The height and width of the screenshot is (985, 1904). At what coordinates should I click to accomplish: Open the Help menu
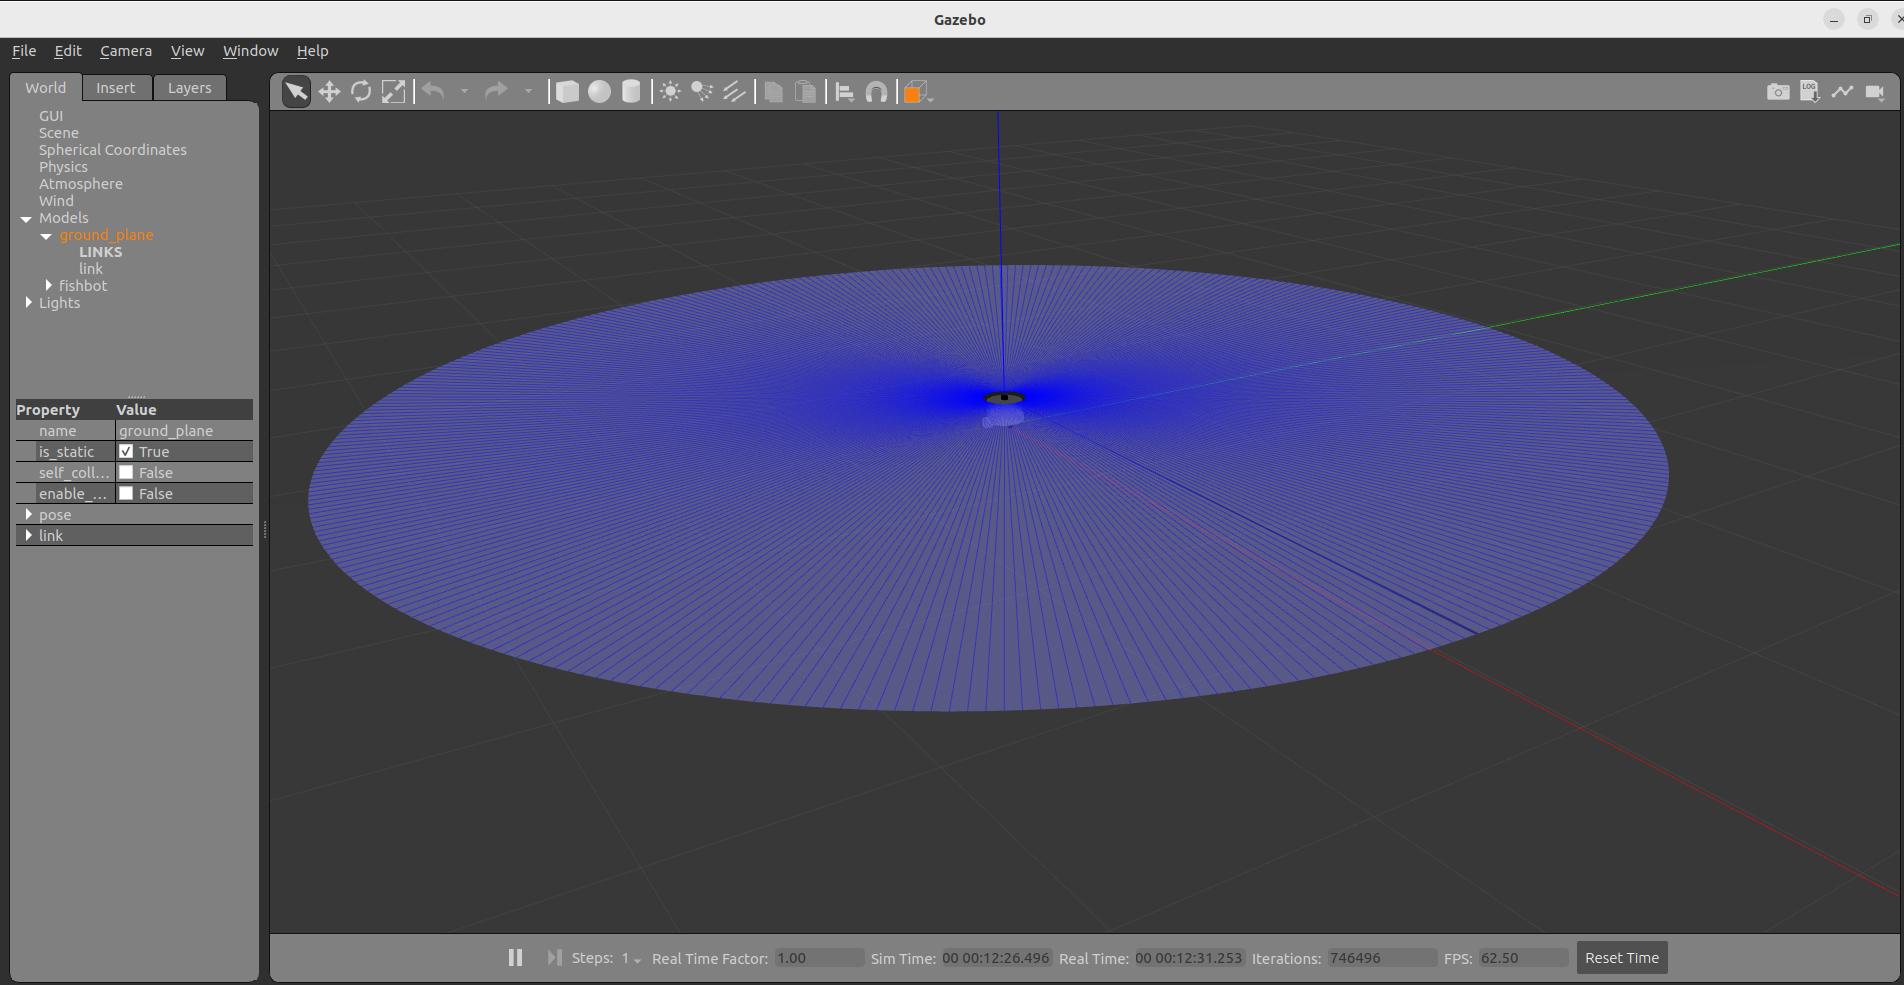pyautogui.click(x=312, y=51)
